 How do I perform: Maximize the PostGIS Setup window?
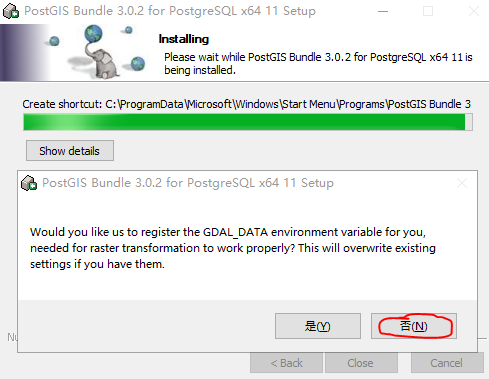(x=428, y=11)
